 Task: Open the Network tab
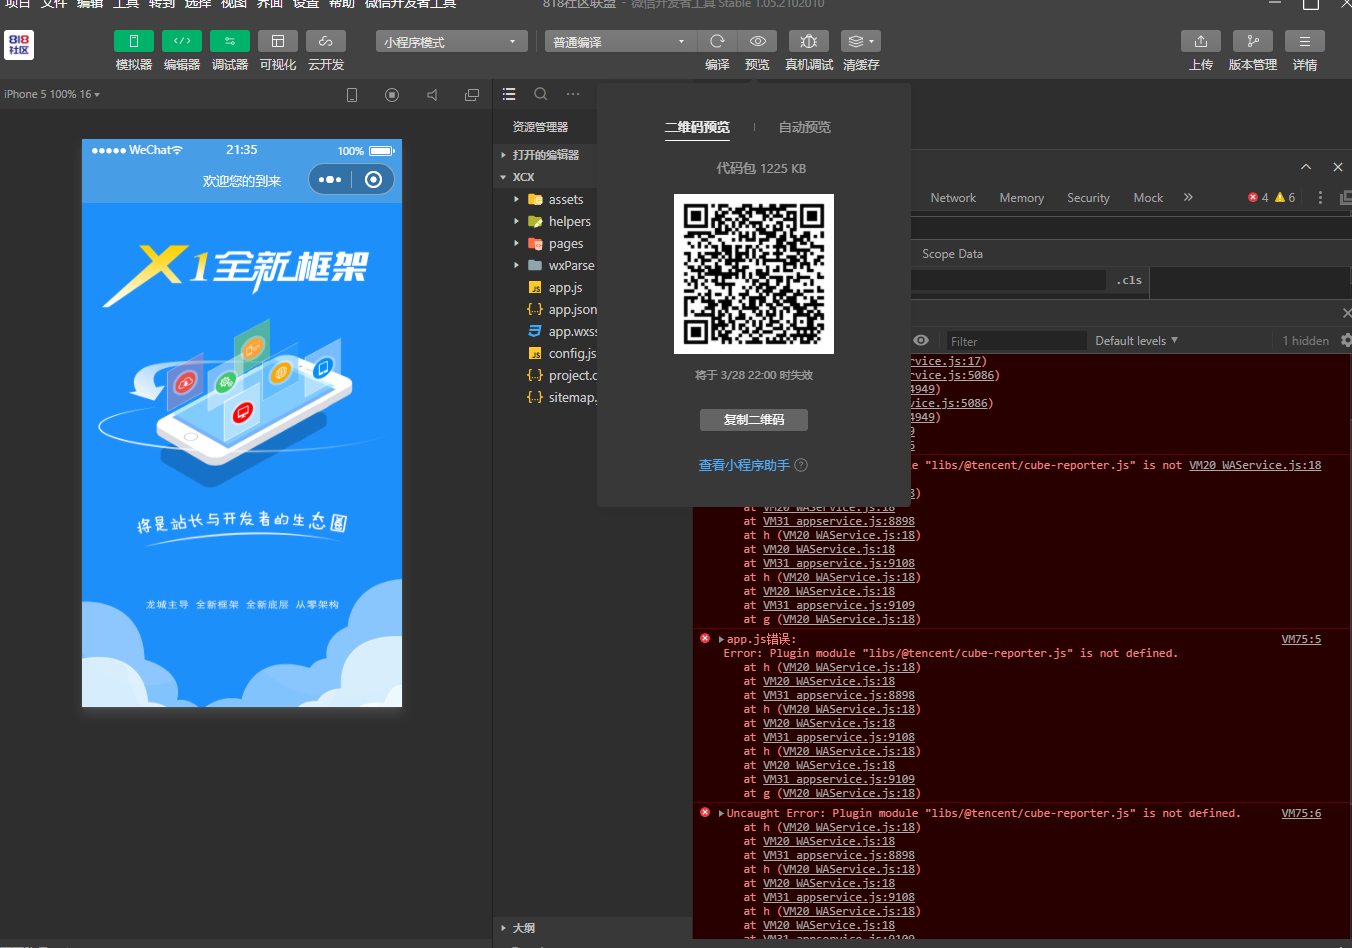(952, 198)
